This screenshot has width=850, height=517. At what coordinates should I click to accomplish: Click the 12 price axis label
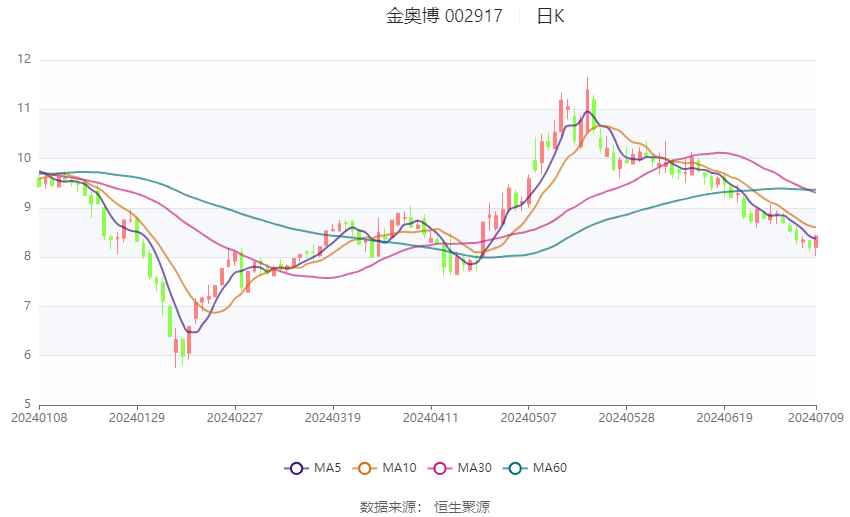(x=24, y=59)
